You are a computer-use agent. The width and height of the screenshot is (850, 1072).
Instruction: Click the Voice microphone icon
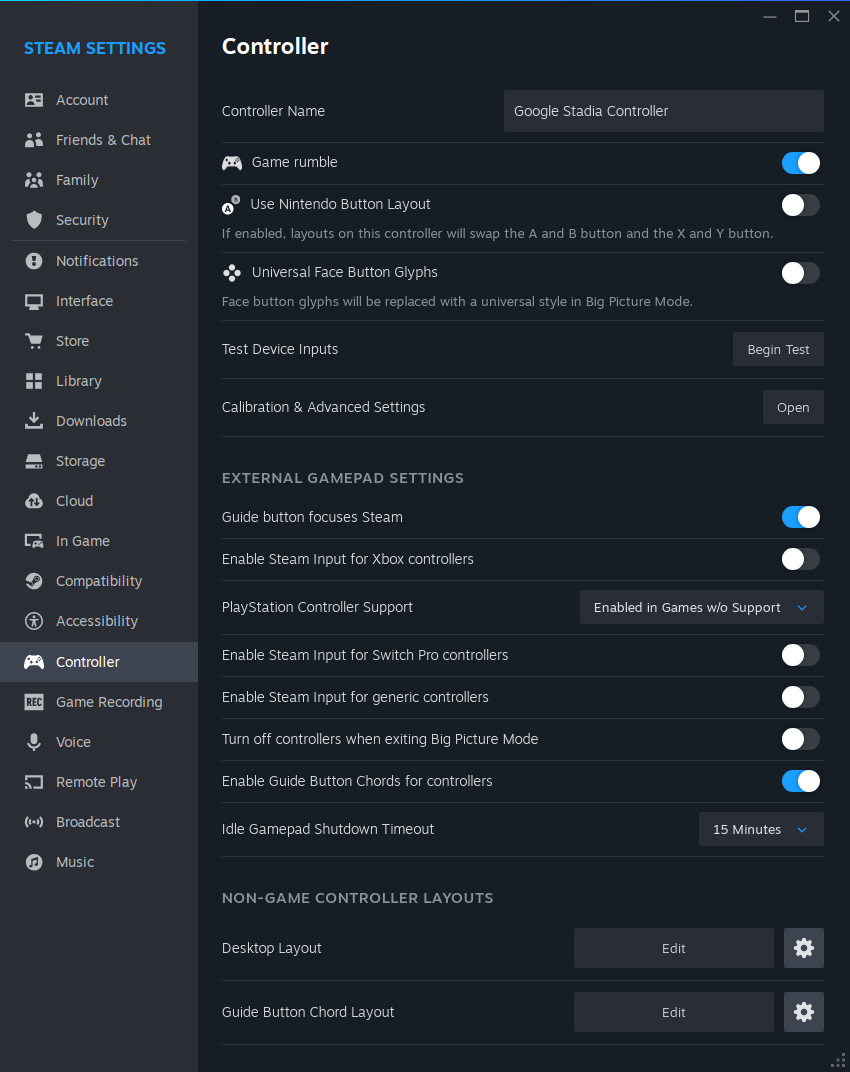point(34,742)
